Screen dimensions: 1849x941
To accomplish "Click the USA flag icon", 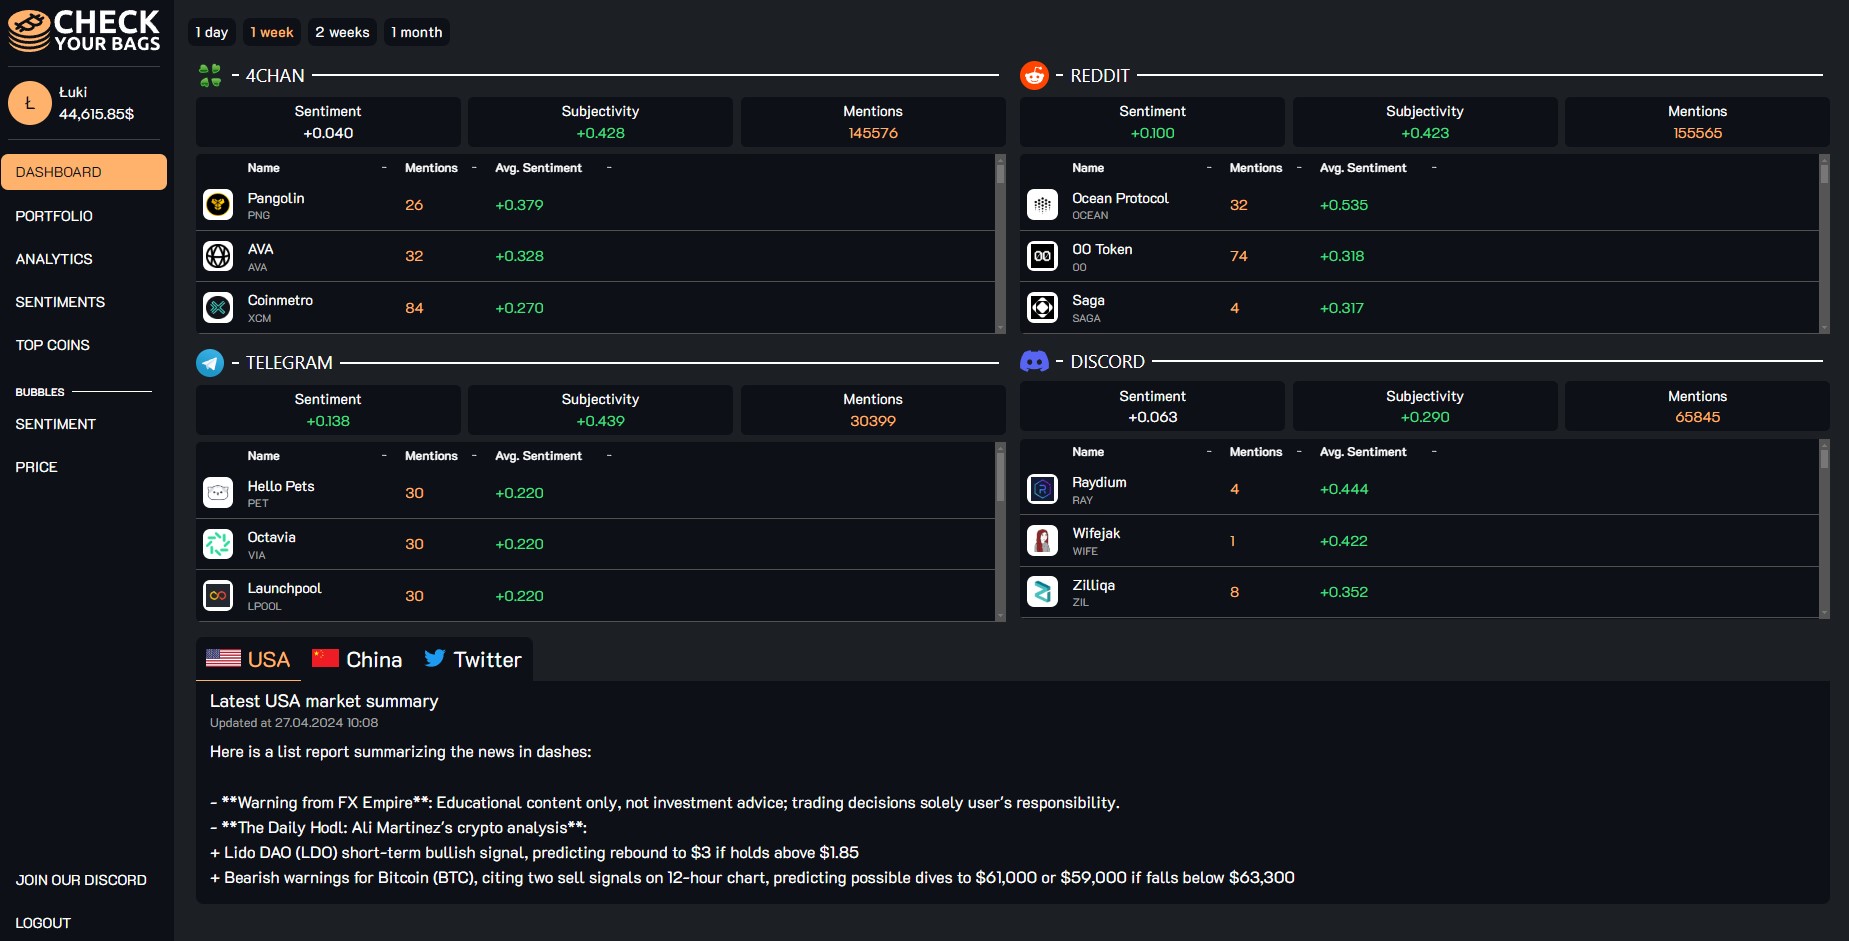I will click(223, 658).
